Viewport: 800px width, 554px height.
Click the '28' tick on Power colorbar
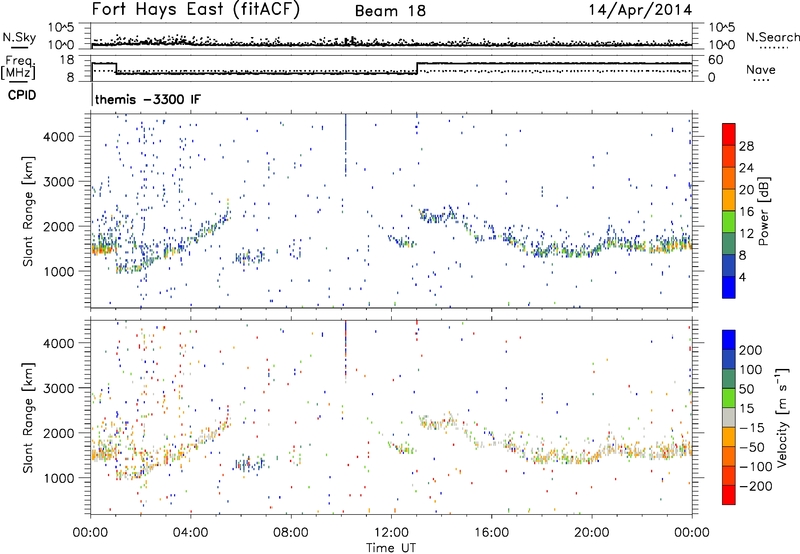pos(746,146)
